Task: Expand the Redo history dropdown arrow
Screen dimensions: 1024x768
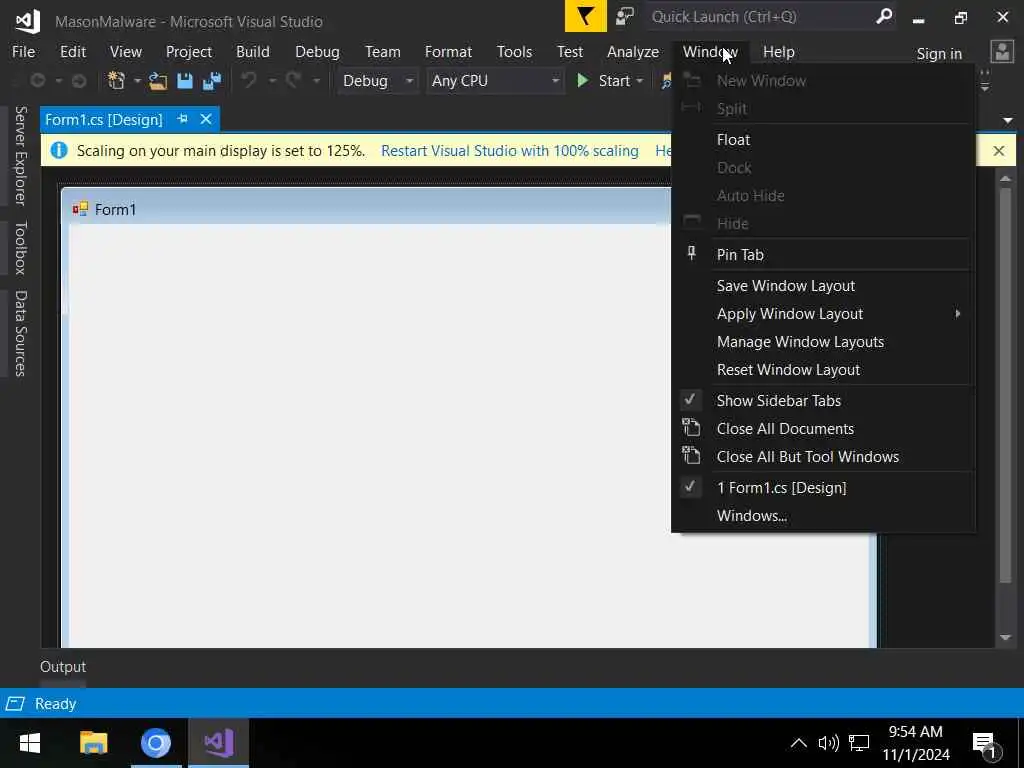Action: click(x=316, y=80)
